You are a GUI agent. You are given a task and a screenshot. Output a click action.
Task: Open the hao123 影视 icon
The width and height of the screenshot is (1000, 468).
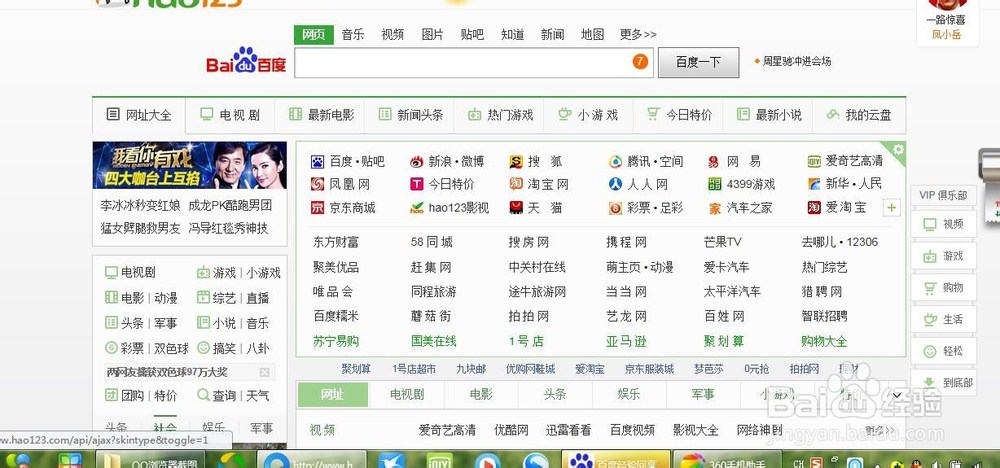pyautogui.click(x=416, y=208)
